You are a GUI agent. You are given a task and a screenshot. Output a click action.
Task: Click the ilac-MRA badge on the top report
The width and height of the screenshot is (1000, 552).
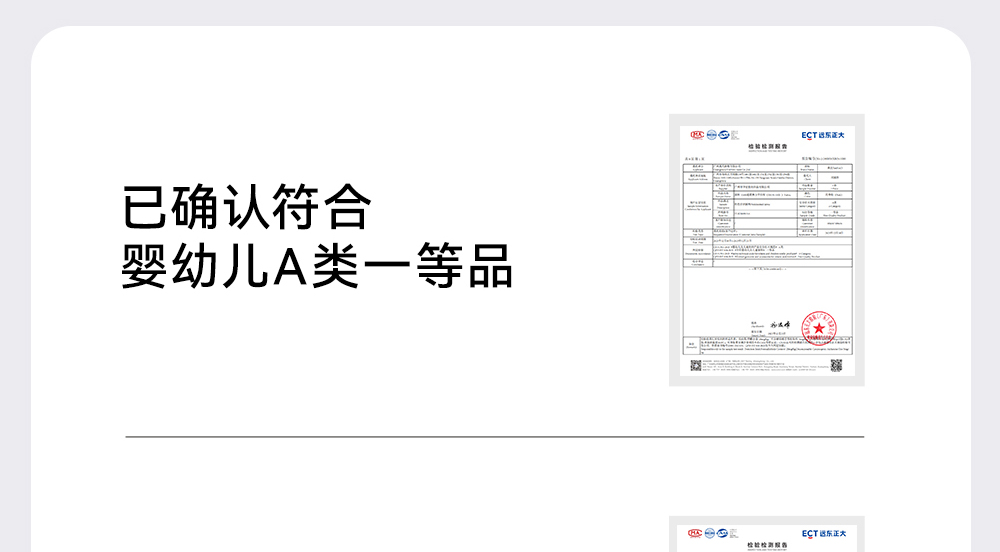coord(712,134)
